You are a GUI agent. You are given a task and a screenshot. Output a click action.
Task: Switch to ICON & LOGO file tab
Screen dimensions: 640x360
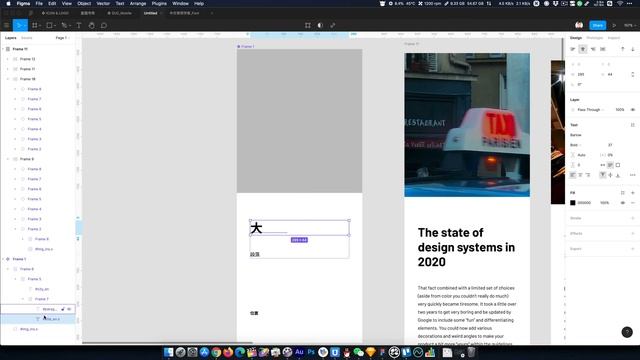click(x=55, y=13)
